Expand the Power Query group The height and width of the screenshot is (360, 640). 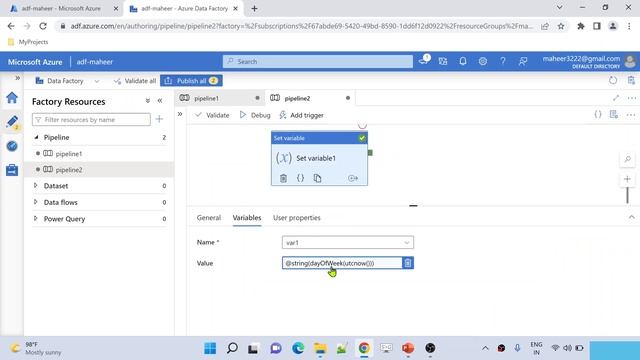click(36, 218)
